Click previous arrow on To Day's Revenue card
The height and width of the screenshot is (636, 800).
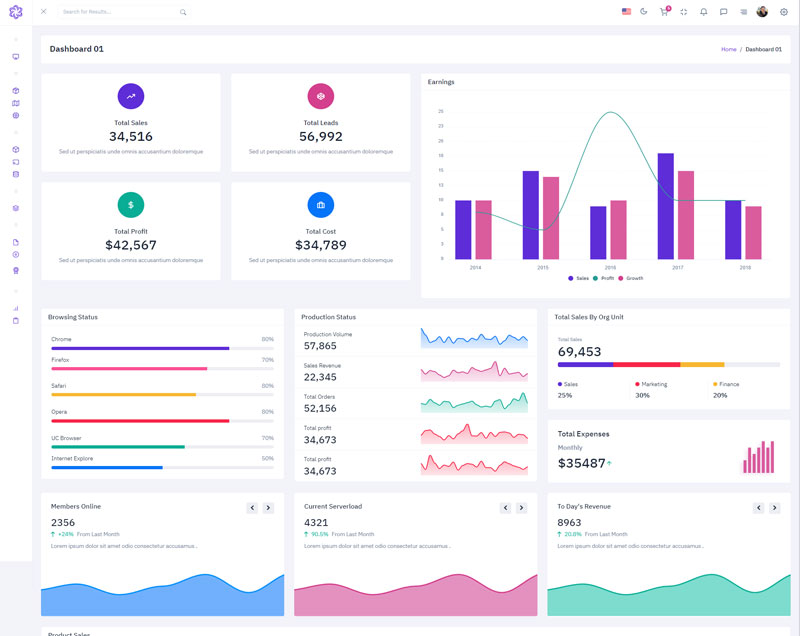coord(759,508)
